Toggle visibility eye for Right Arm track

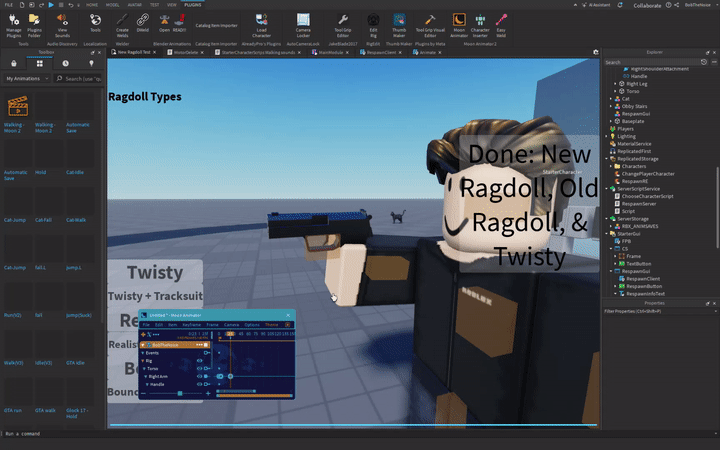click(200, 376)
